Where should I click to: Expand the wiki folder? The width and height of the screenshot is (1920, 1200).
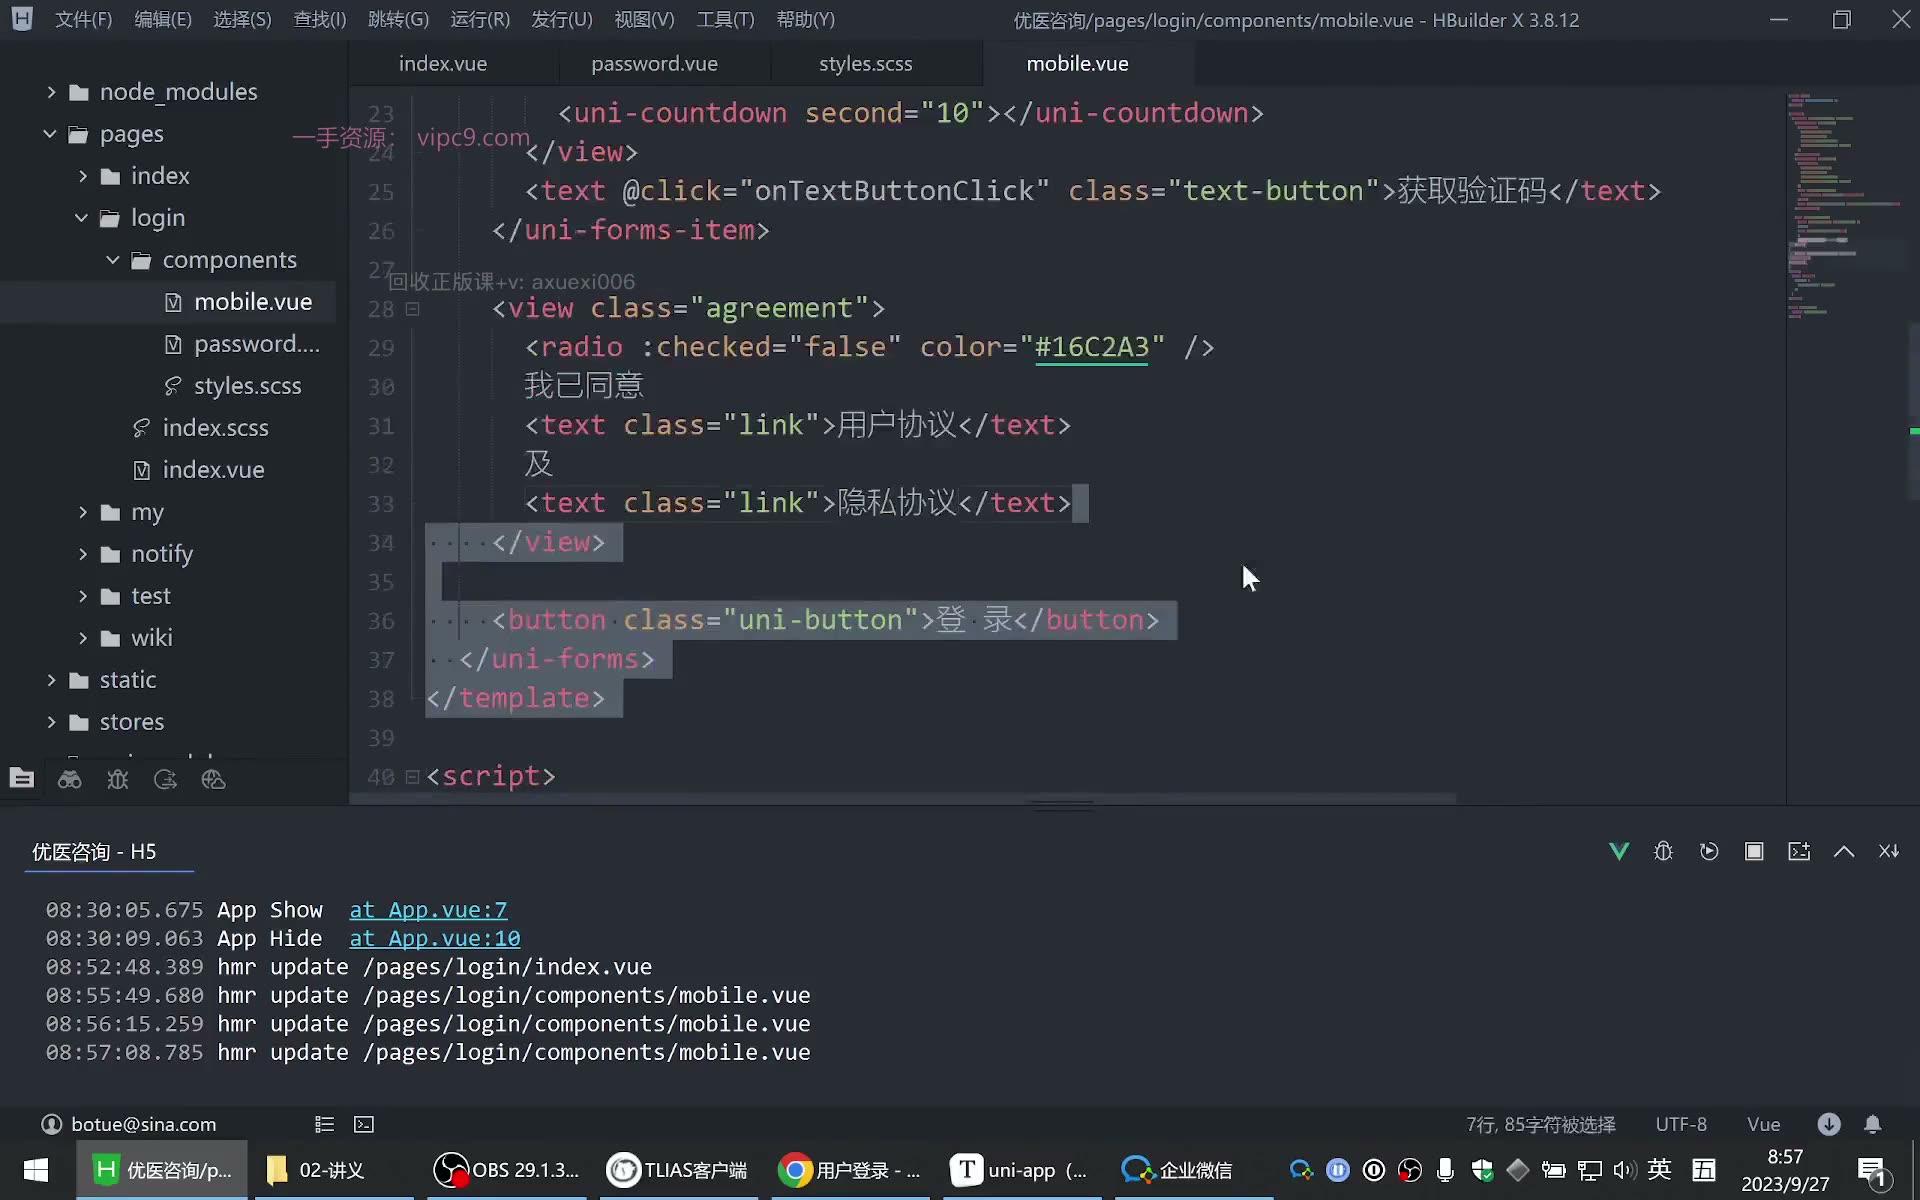83,638
